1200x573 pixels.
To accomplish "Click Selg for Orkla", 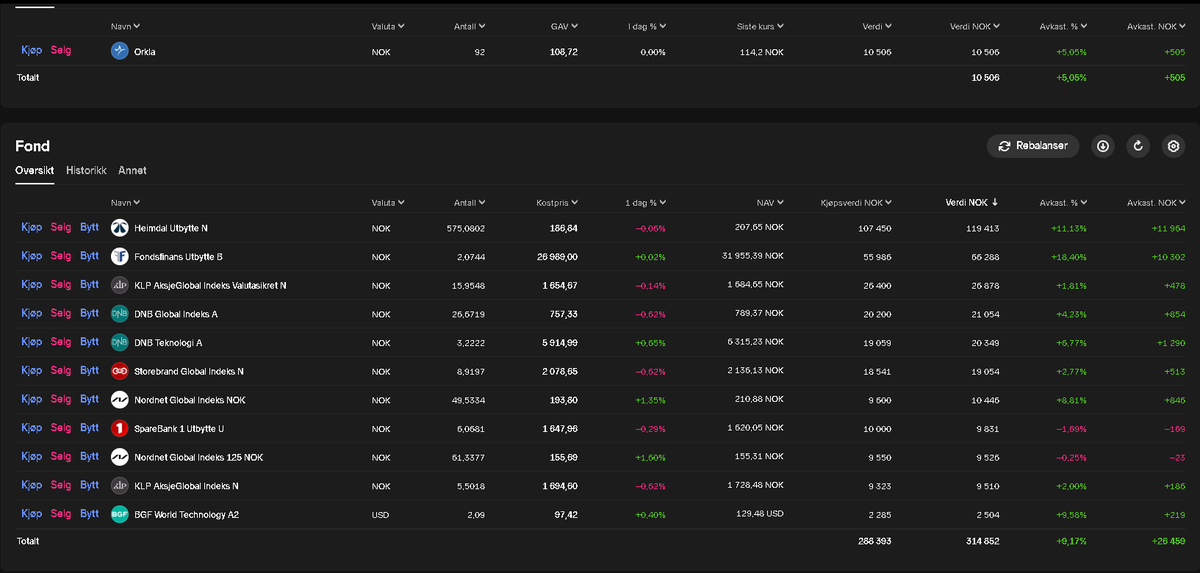I will (61, 50).
